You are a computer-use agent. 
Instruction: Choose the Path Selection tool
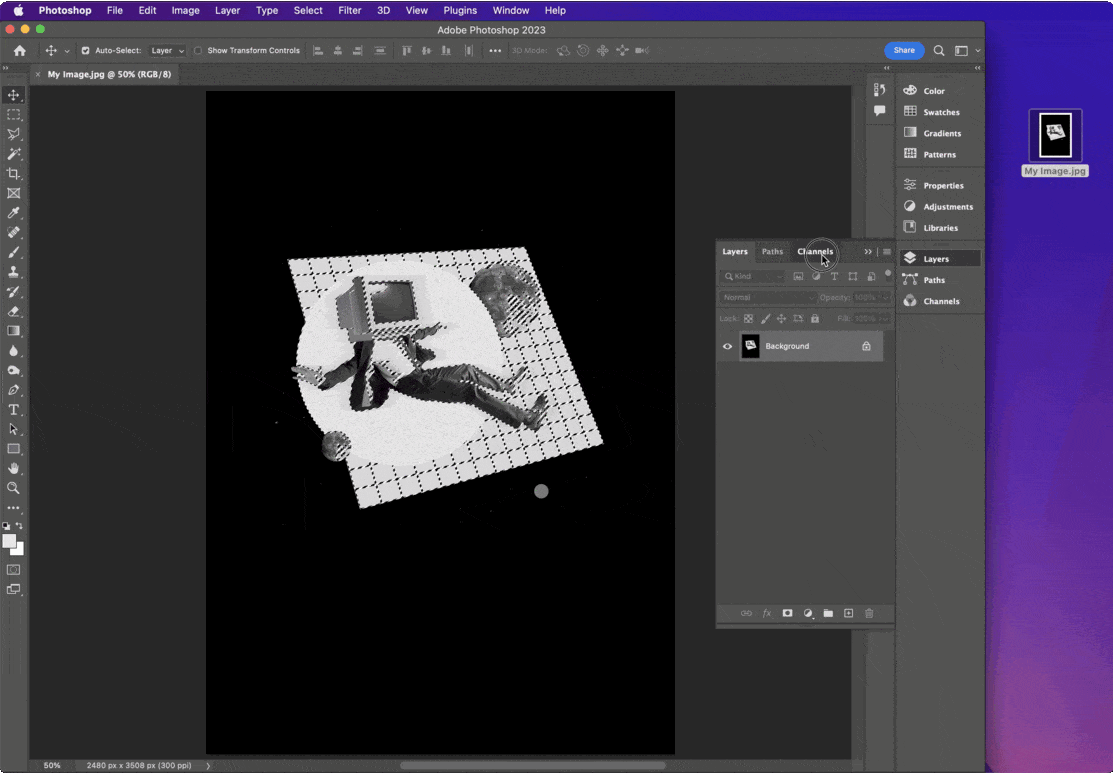click(x=13, y=429)
